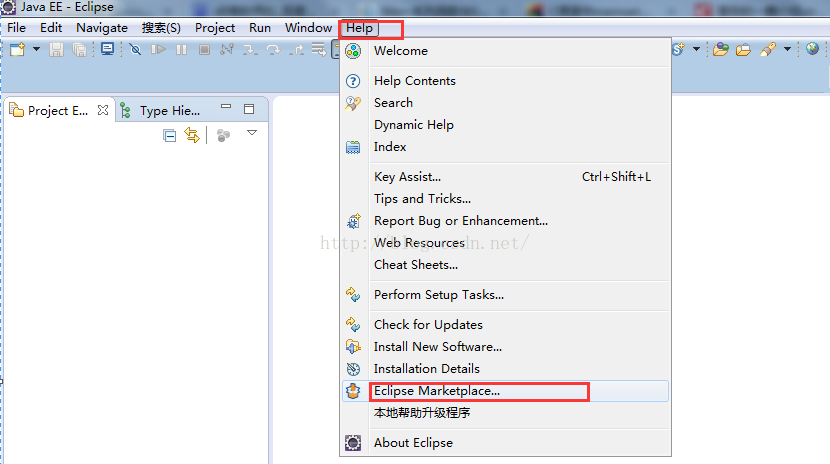Open the New wizard dropdown arrow
This screenshot has width=830, height=464.
click(x=37, y=49)
